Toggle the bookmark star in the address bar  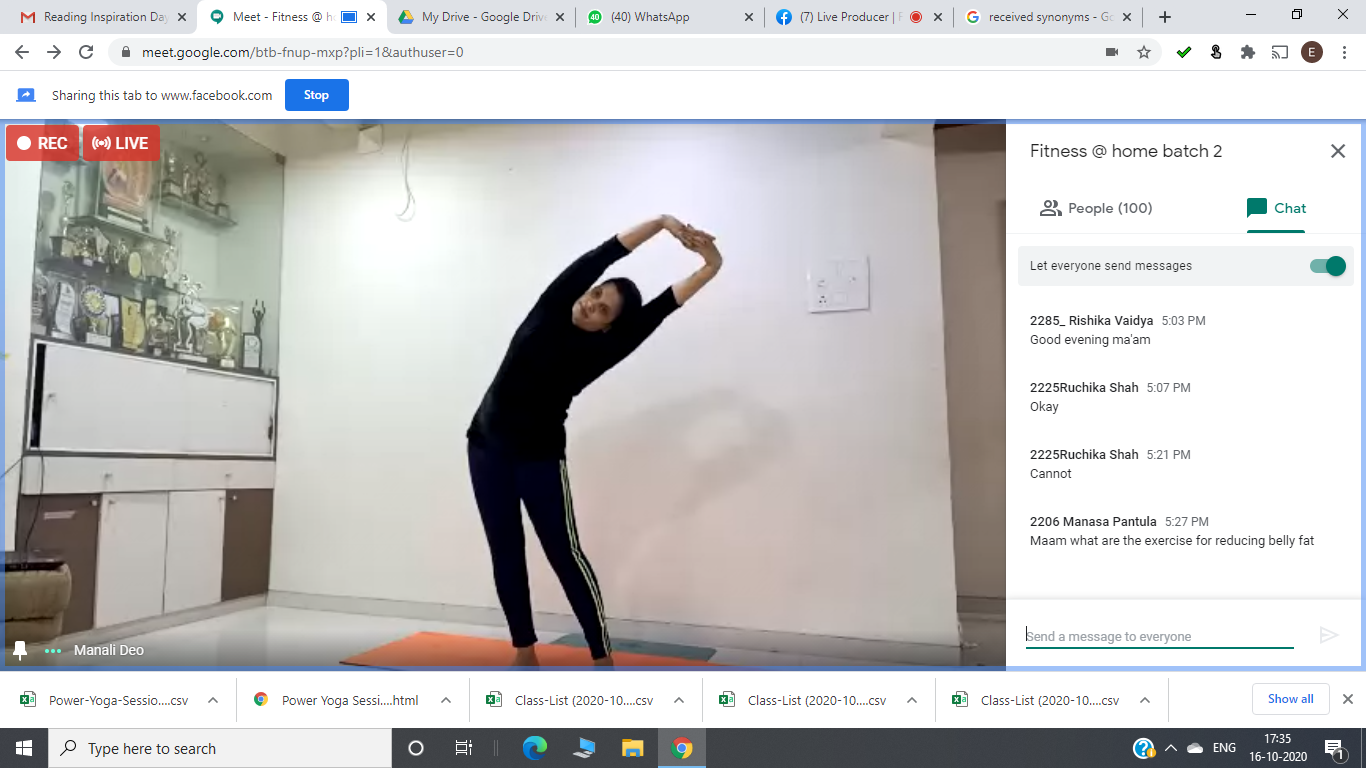click(x=1143, y=52)
